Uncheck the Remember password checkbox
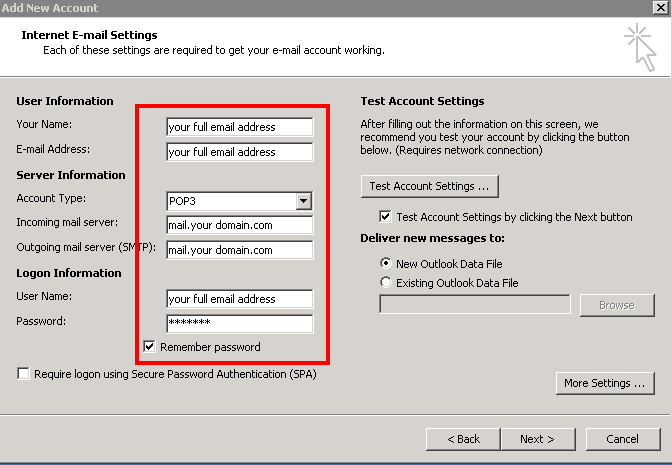The height and width of the screenshot is (465, 672). [x=149, y=347]
